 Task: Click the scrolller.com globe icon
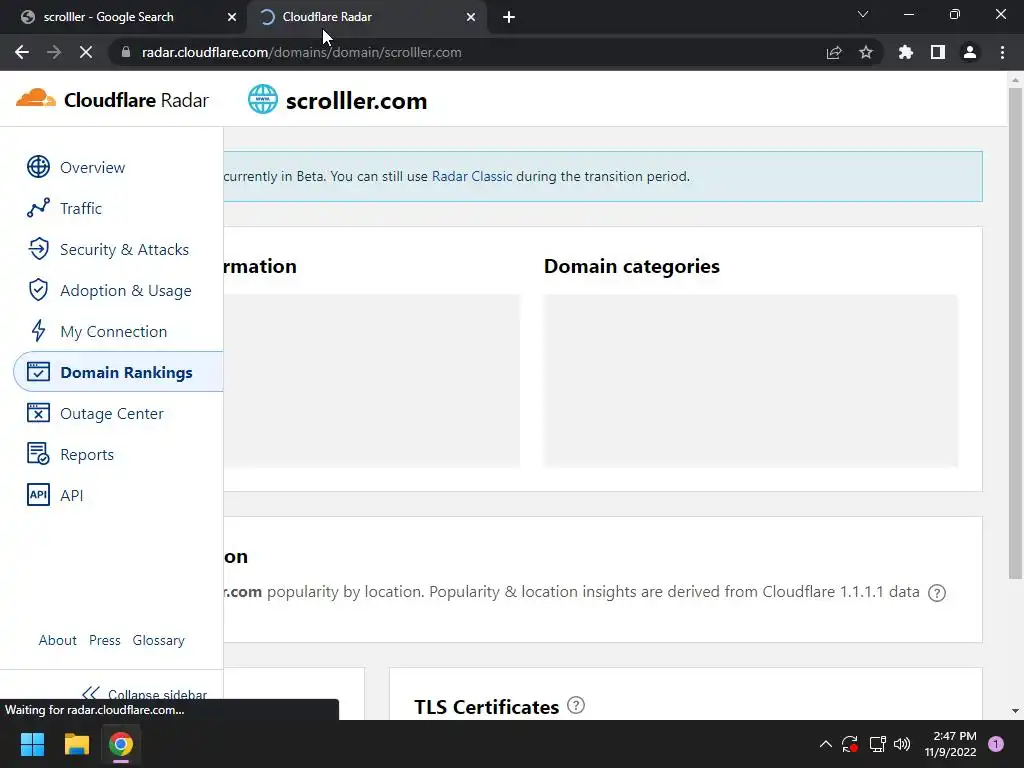(263, 99)
